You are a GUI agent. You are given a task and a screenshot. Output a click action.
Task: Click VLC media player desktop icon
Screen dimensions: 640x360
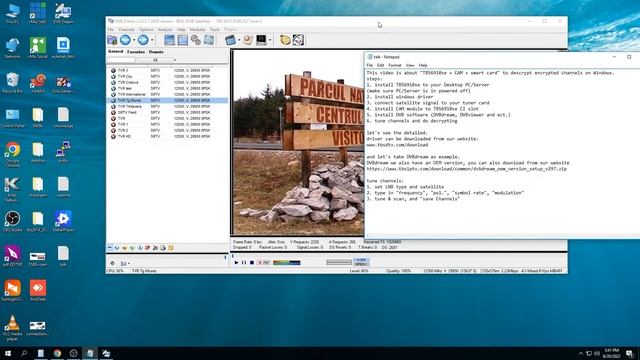(x=12, y=328)
